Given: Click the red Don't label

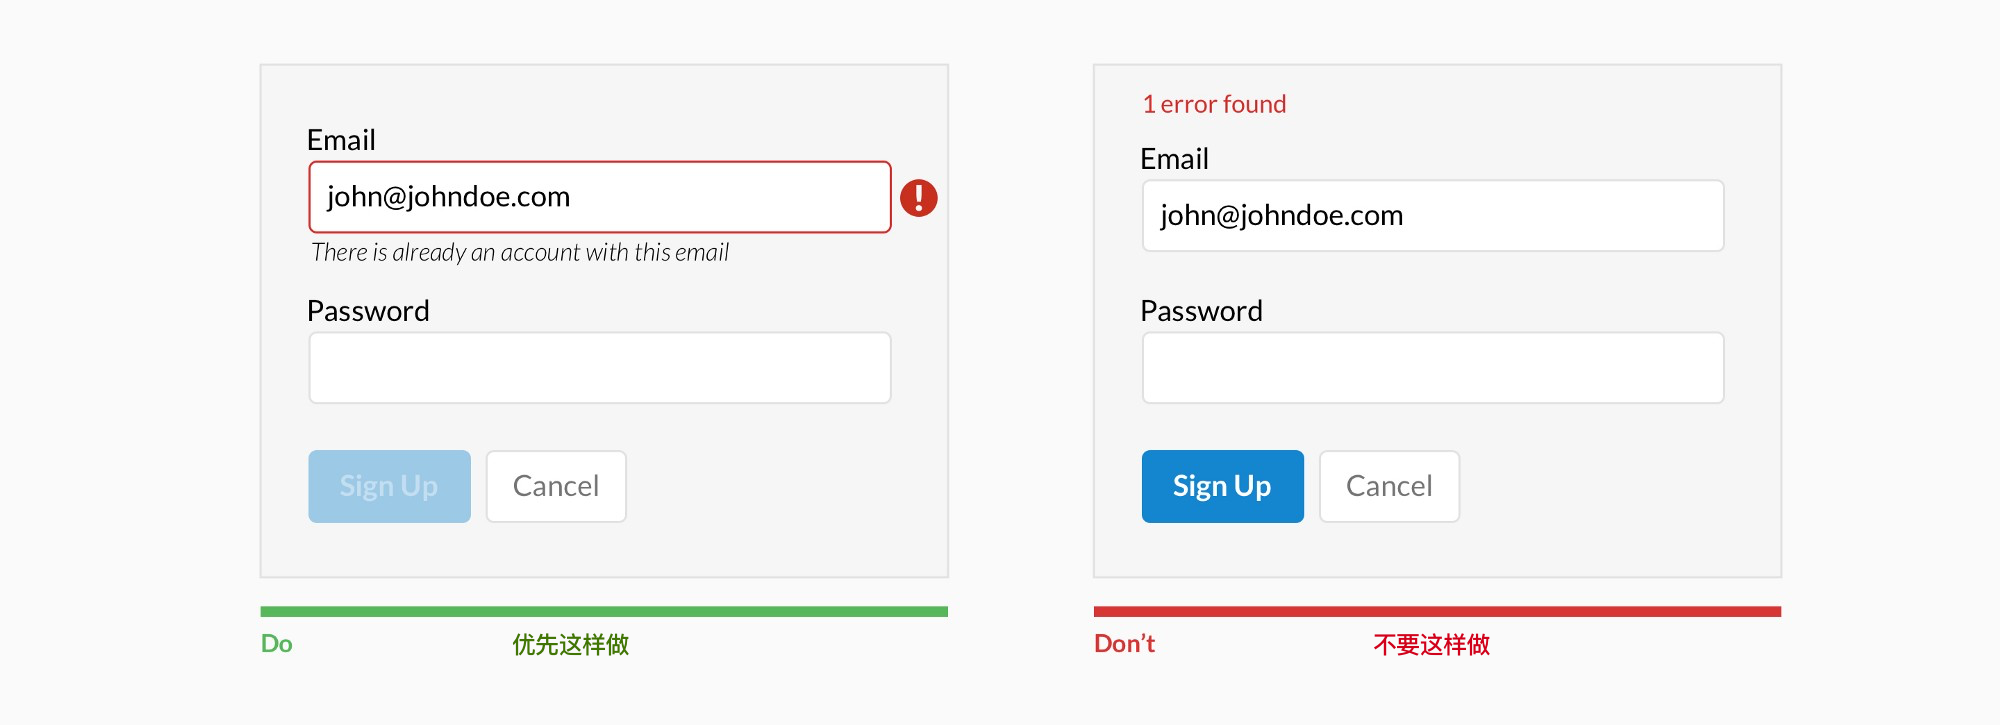Looking at the screenshot, I should click(x=1124, y=644).
